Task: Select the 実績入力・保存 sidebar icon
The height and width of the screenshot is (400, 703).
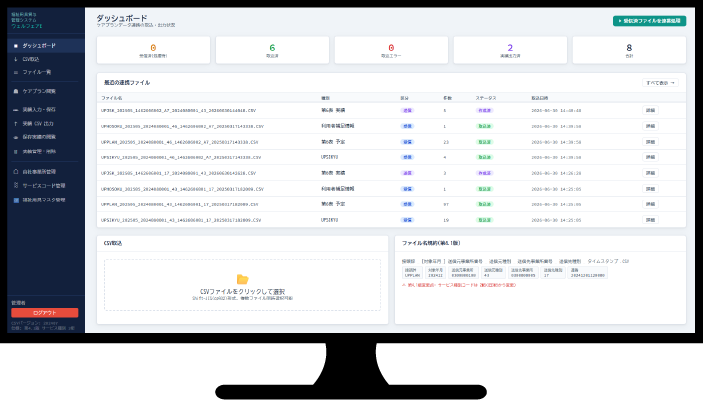Action: coord(16,109)
